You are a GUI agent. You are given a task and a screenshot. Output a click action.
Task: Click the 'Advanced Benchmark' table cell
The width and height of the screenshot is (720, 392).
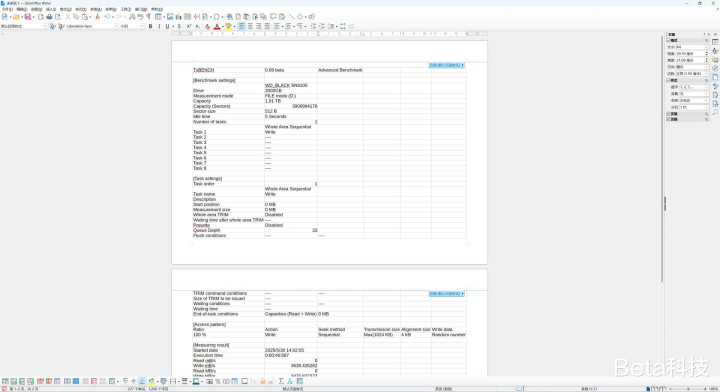[340, 70]
